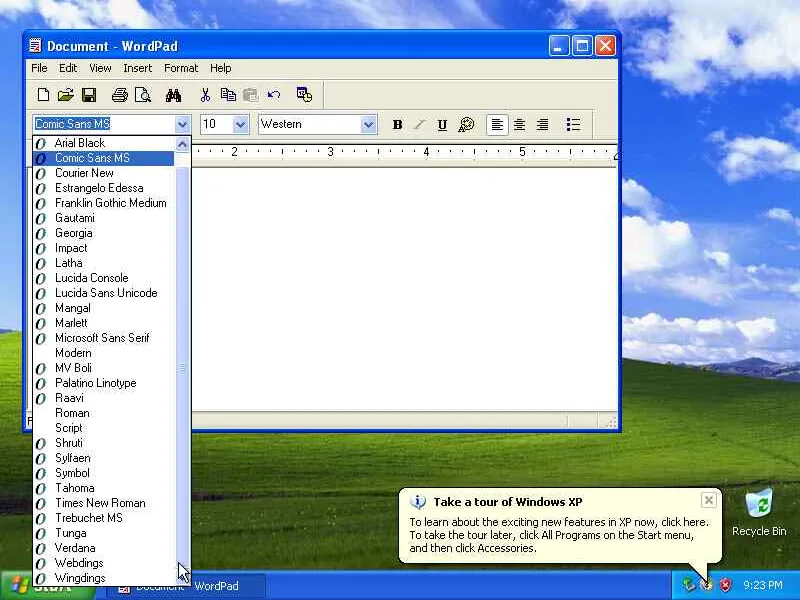Viewport: 800px width, 600px height.
Task: Open a file using the Open folder icon
Action: pos(66,95)
